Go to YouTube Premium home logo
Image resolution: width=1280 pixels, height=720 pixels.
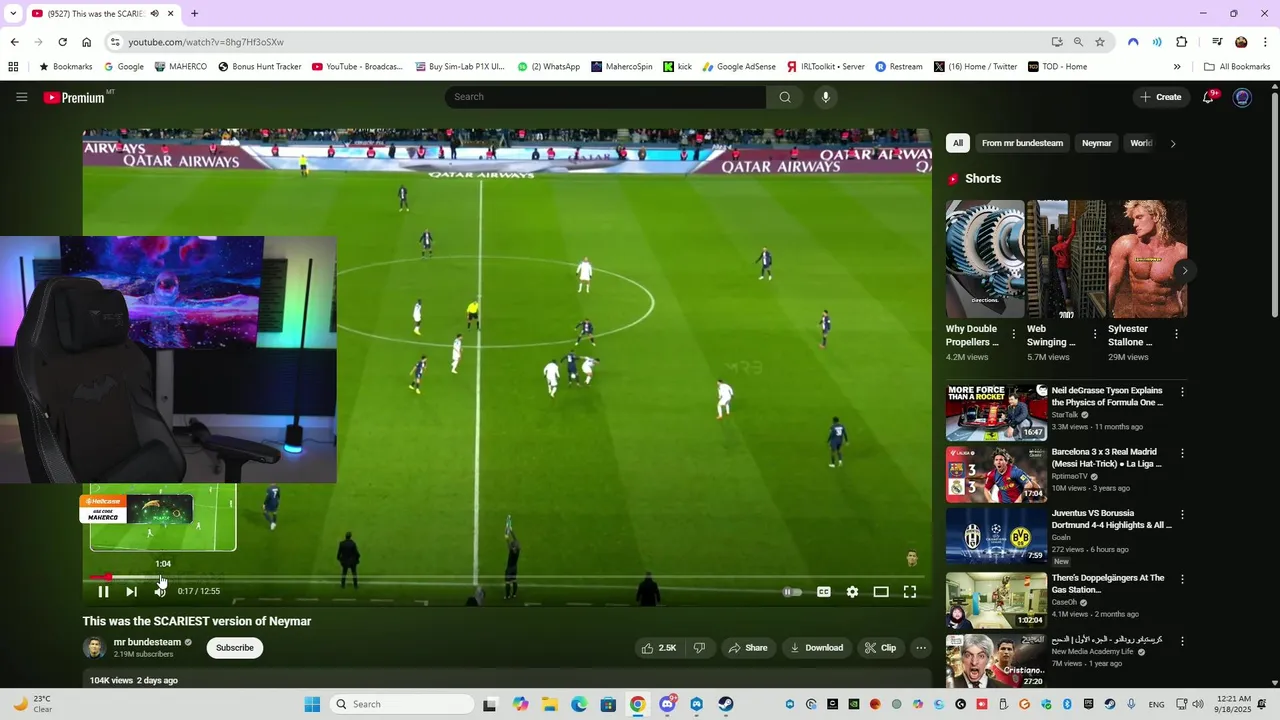[x=75, y=97]
